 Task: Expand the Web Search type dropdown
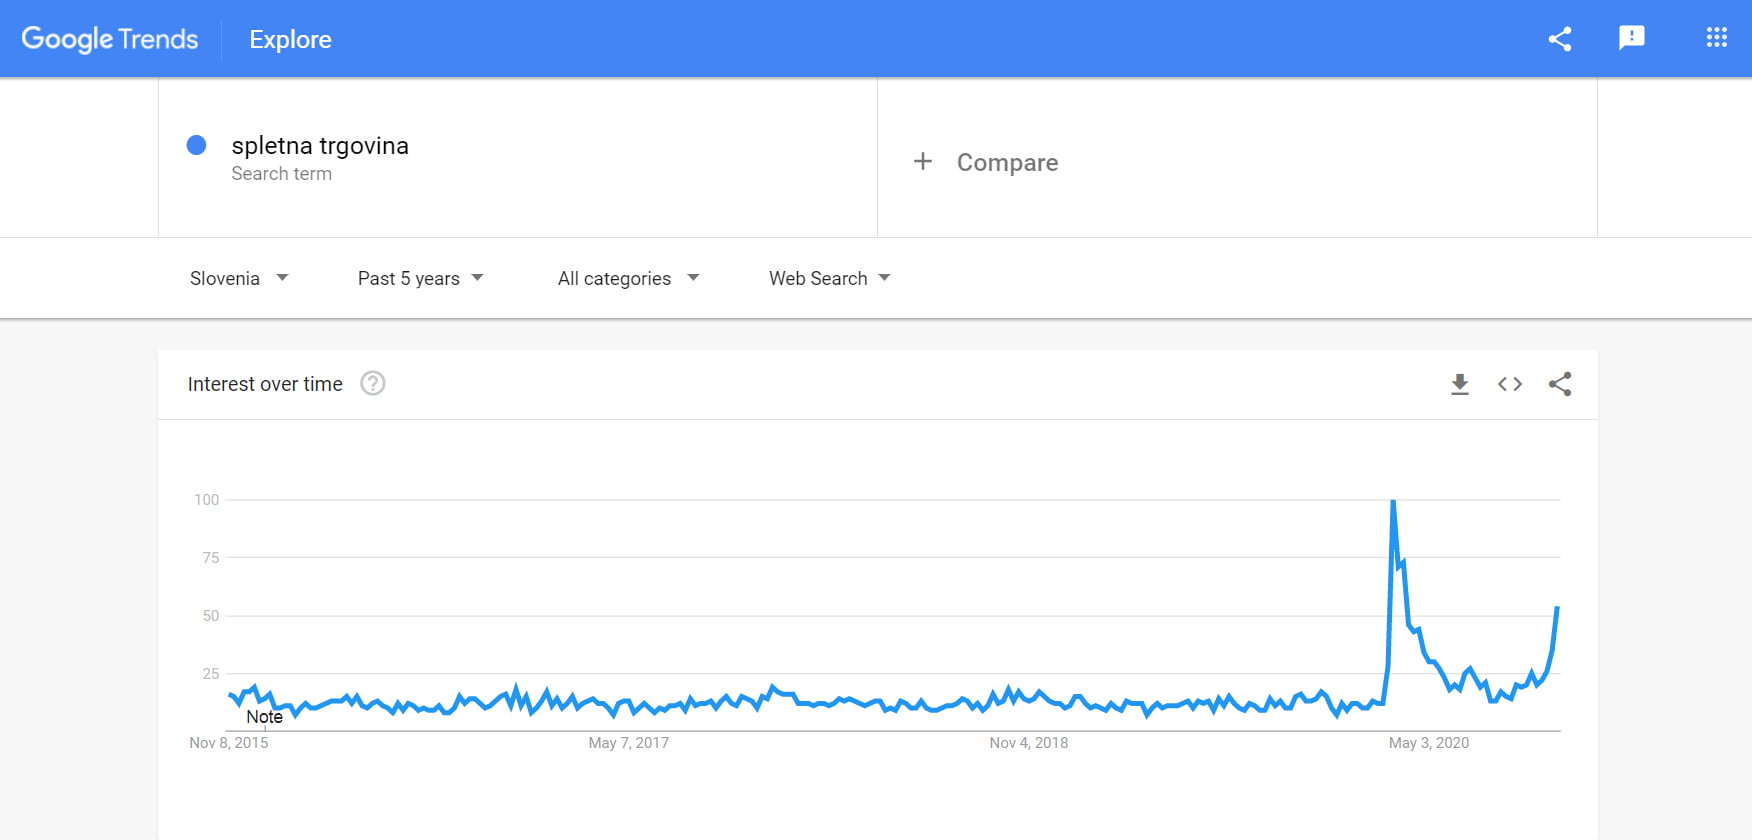[x=829, y=278]
